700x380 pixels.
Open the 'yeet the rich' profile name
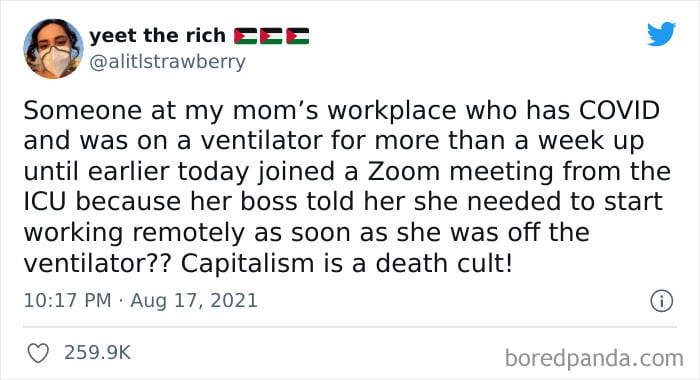(158, 36)
